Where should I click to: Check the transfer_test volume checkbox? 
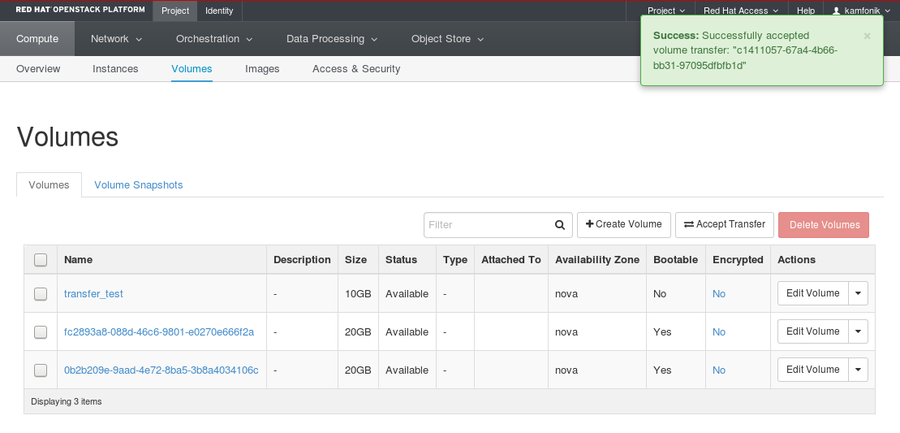(40, 294)
